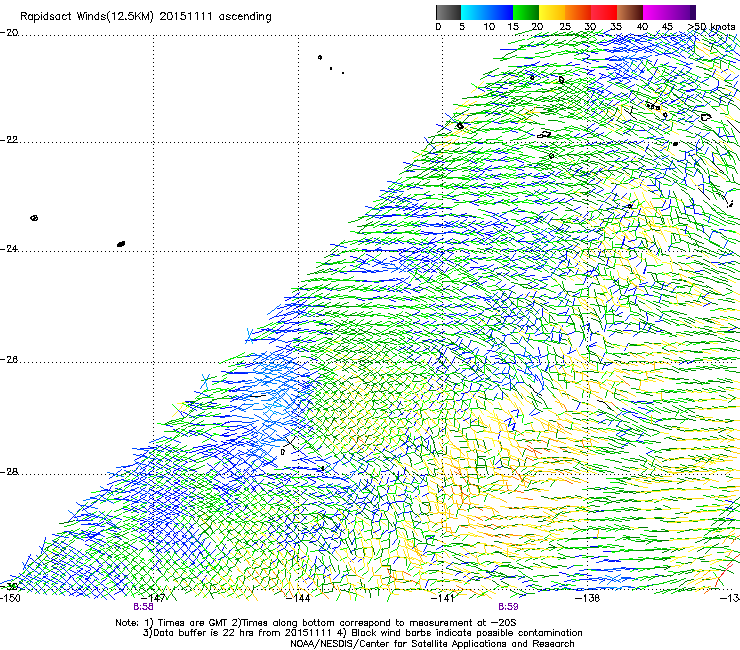Image resolution: width=740 pixels, height=650 pixels.
Task: Click the -26 latitude axis label
Action: 9,360
